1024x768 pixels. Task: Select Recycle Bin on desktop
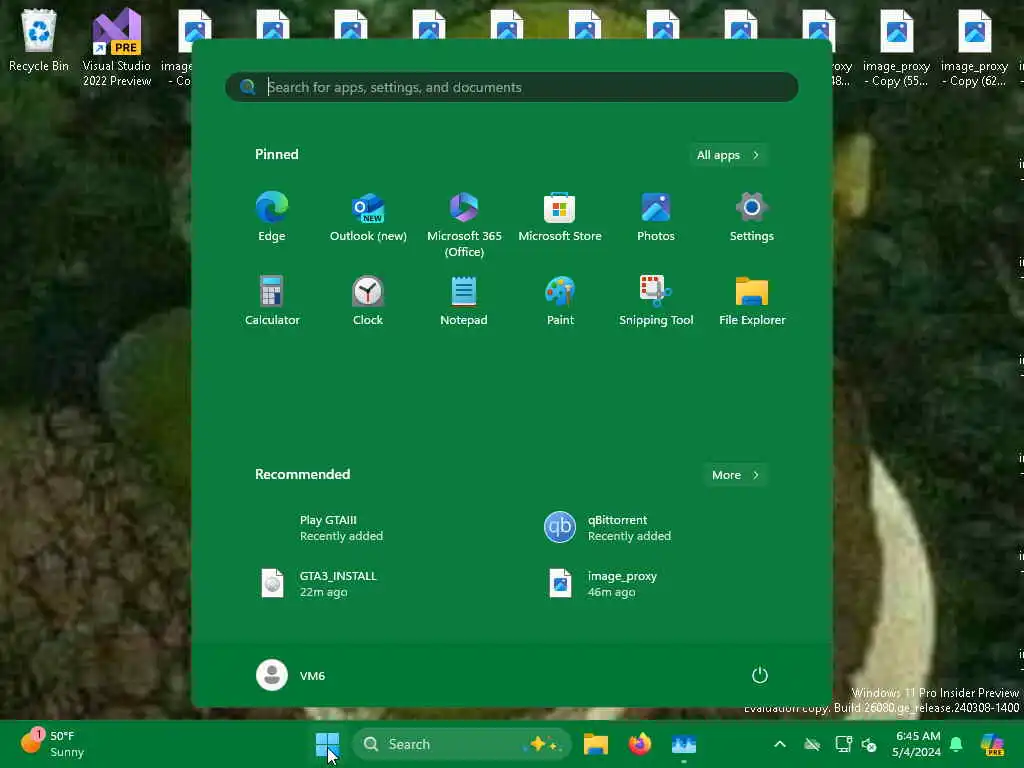39,40
